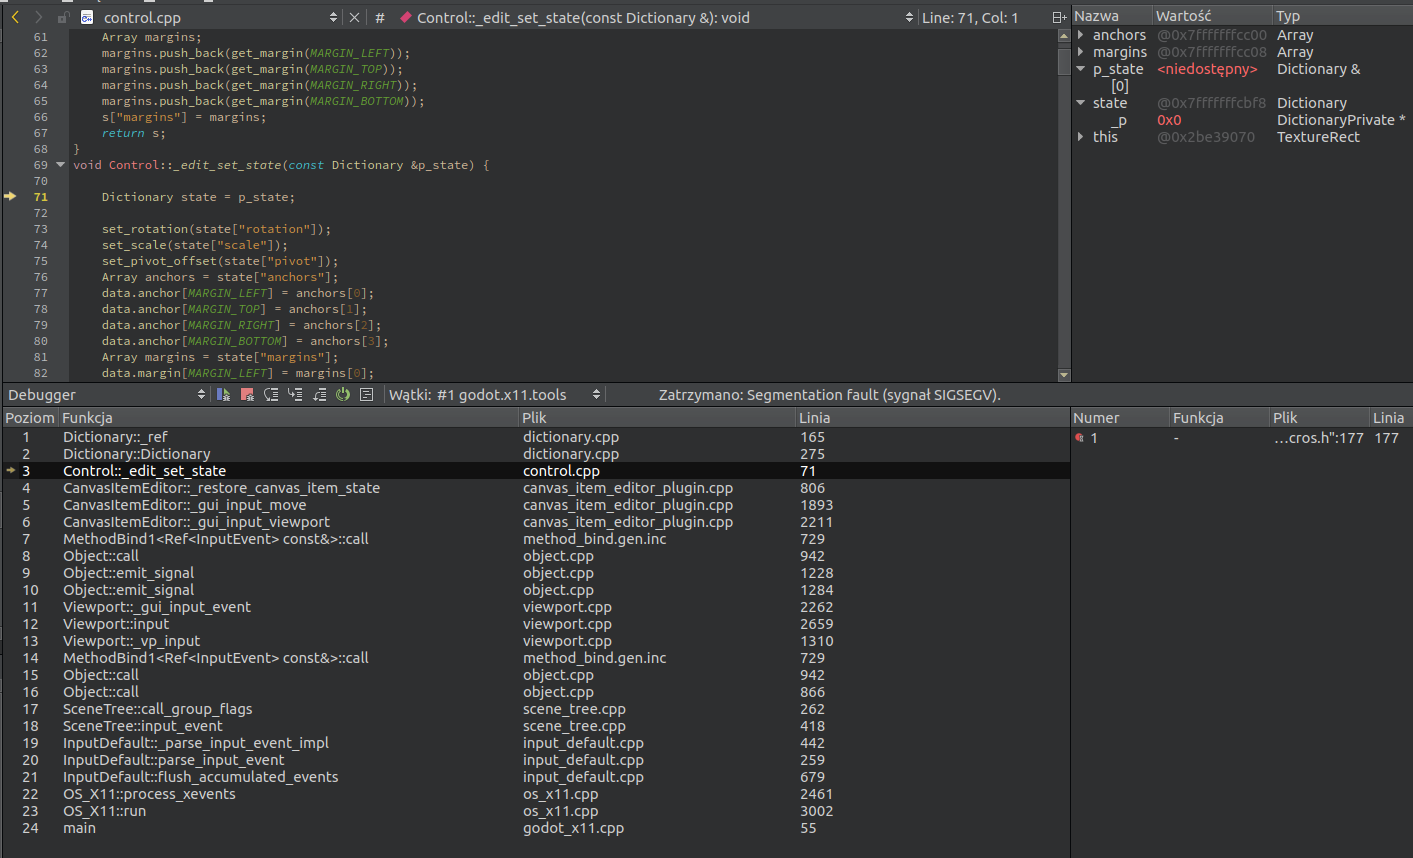The image size is (1413, 858).
Task: Click the # preprocessor directives button
Action: click(x=379, y=17)
